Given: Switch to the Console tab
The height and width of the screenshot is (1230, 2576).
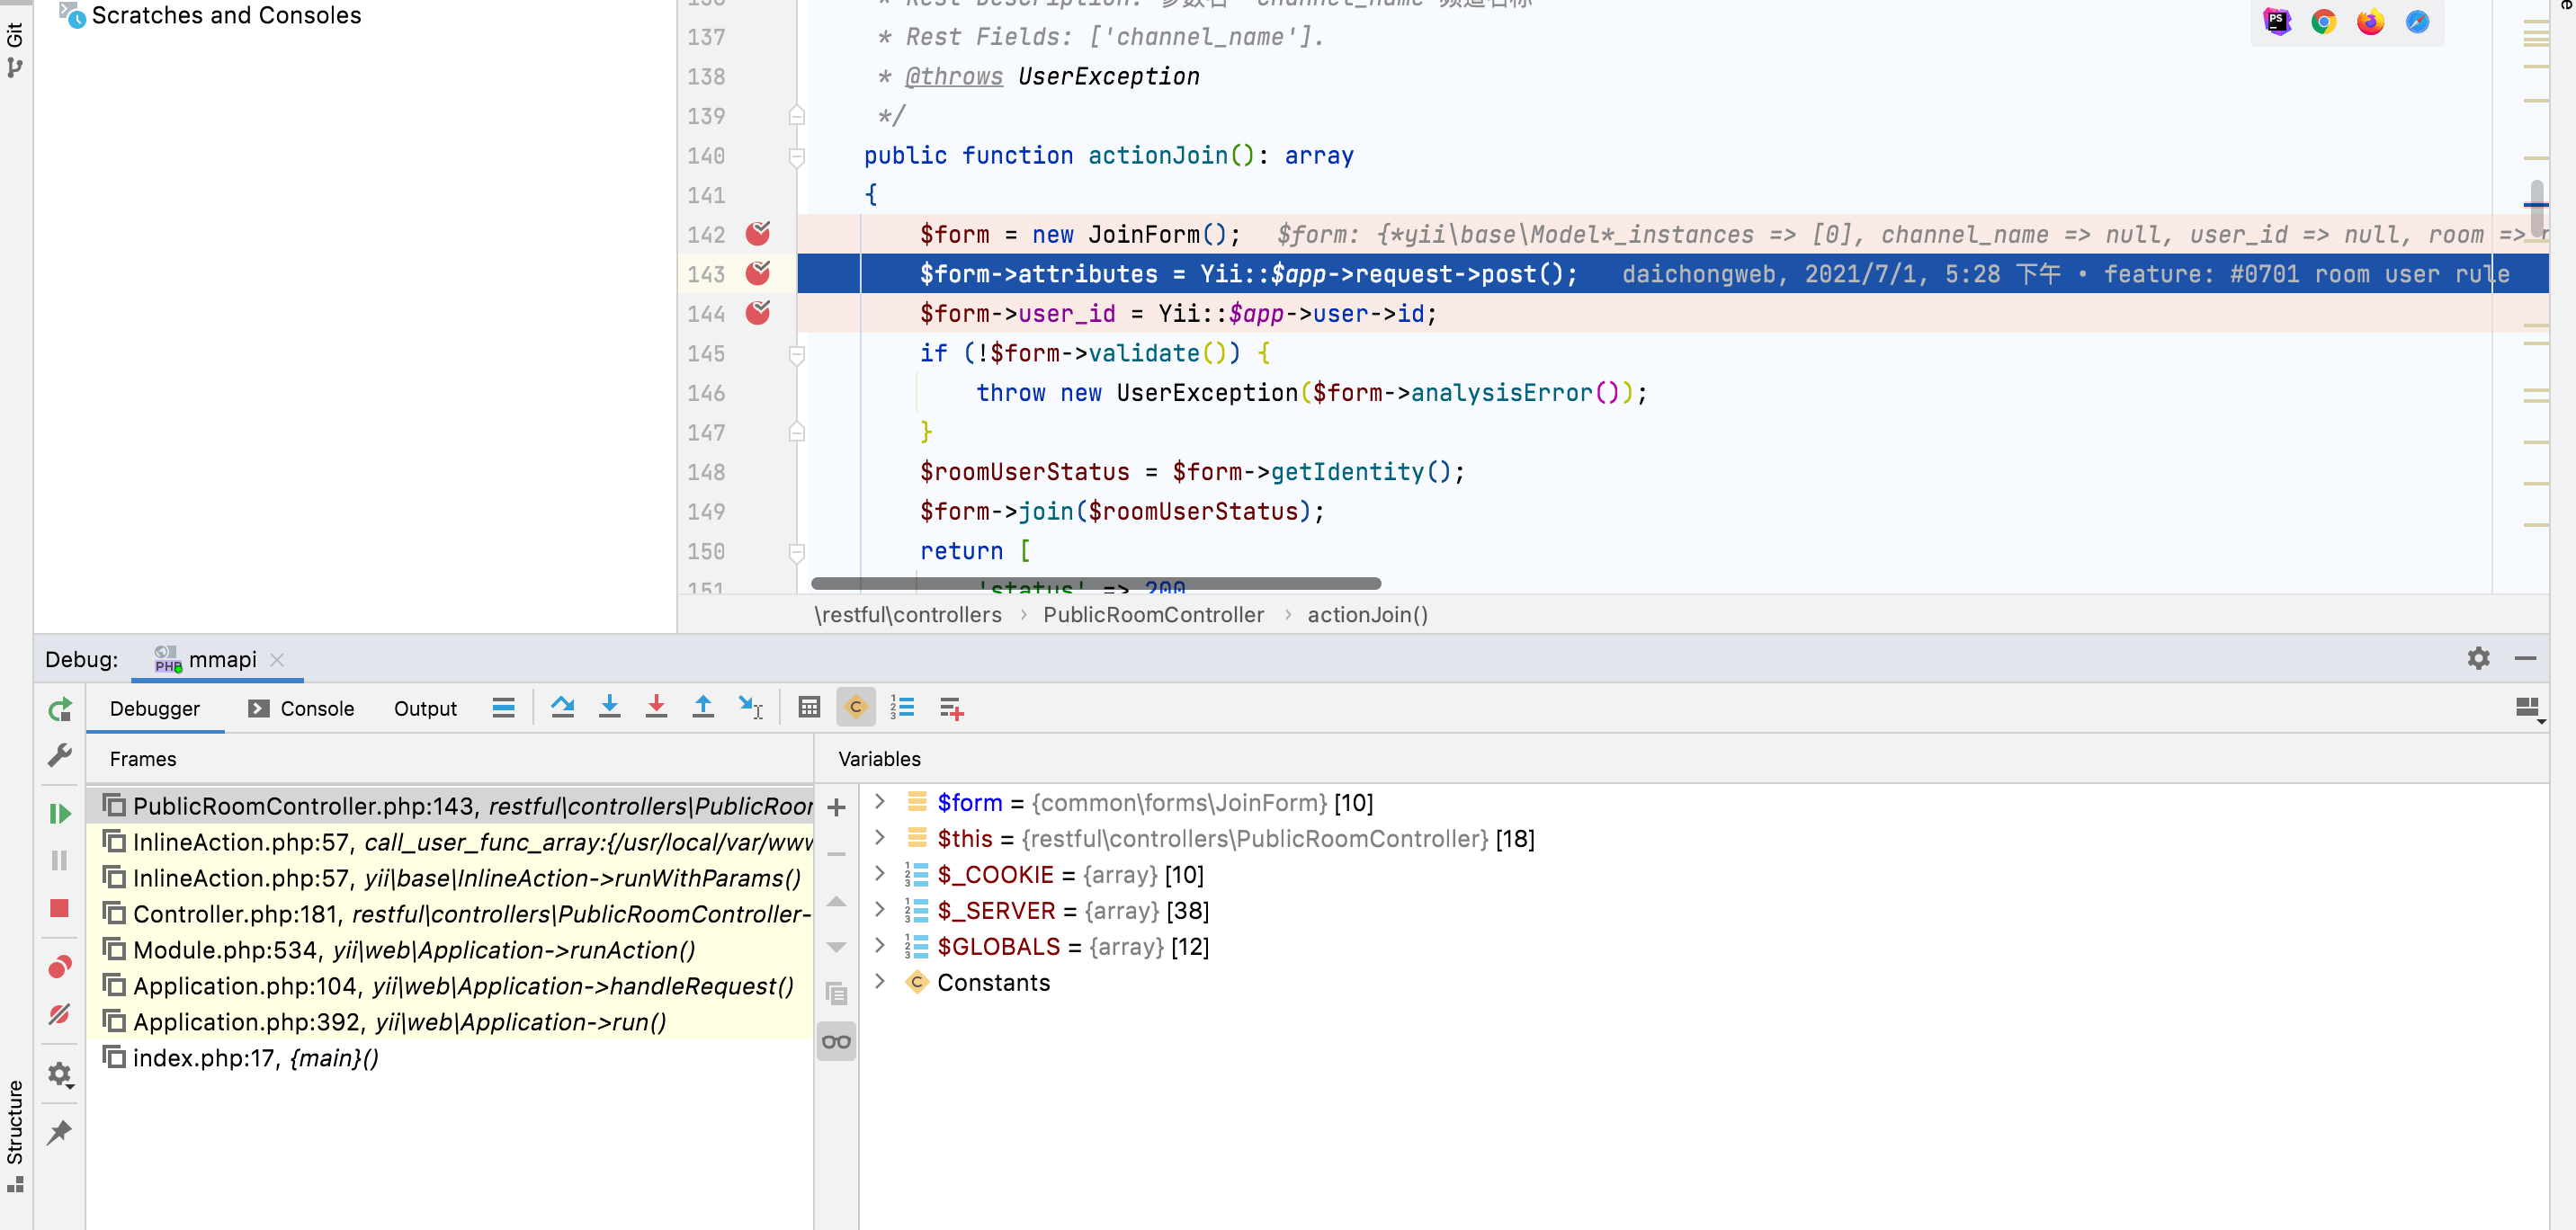Looking at the screenshot, I should pos(301,708).
